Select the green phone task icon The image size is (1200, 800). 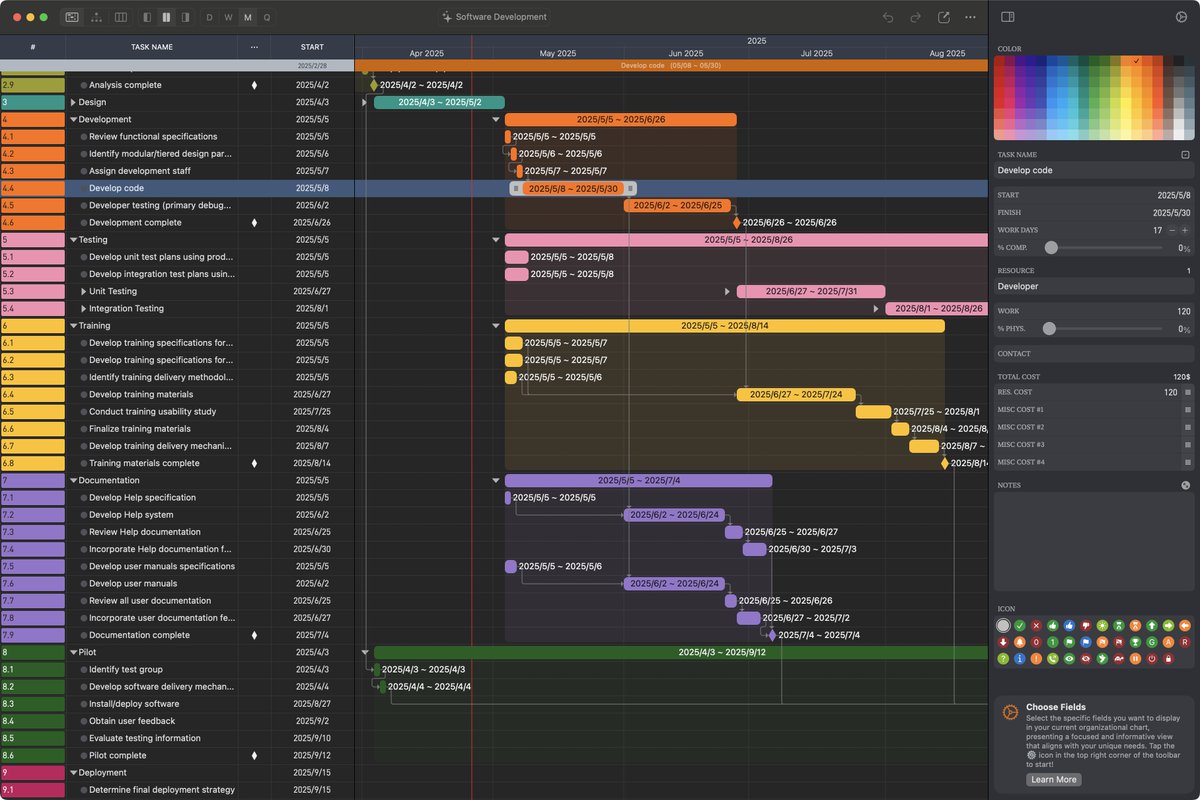[1053, 659]
